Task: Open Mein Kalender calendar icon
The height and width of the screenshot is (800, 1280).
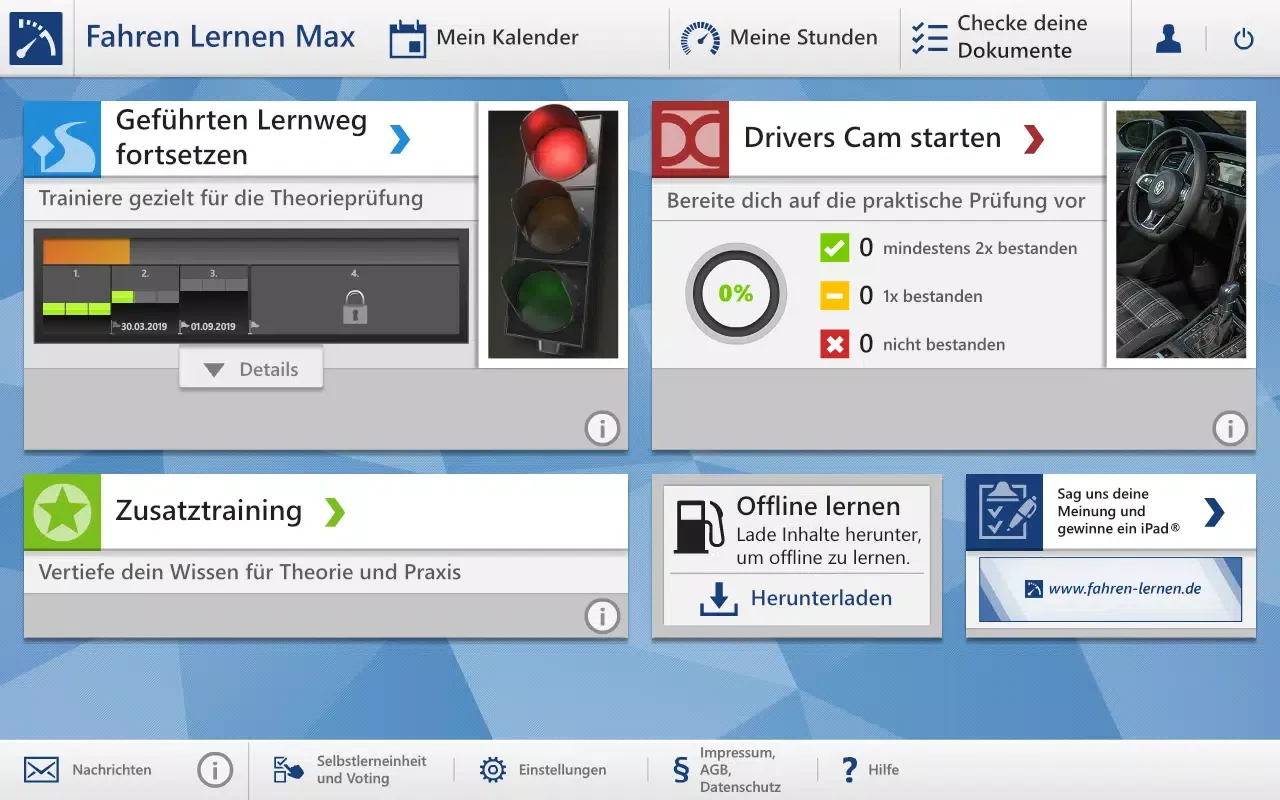Action: coord(407,38)
